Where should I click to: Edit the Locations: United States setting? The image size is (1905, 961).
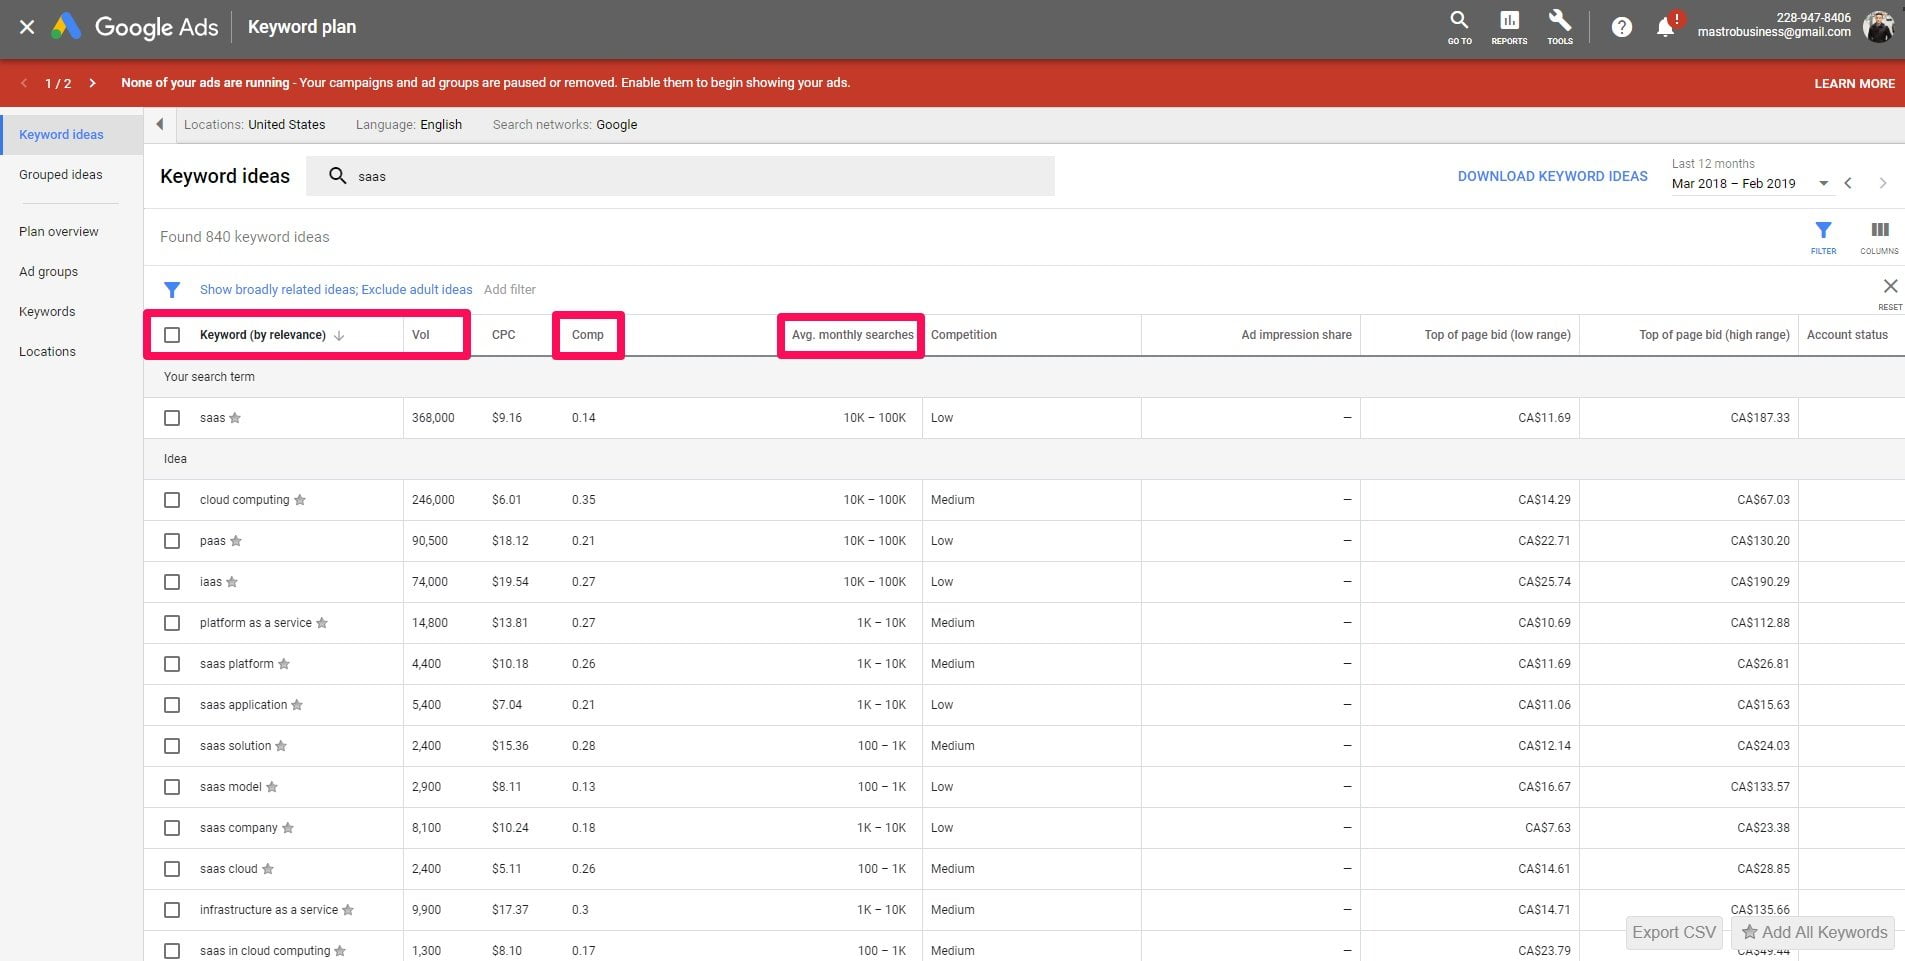click(254, 124)
